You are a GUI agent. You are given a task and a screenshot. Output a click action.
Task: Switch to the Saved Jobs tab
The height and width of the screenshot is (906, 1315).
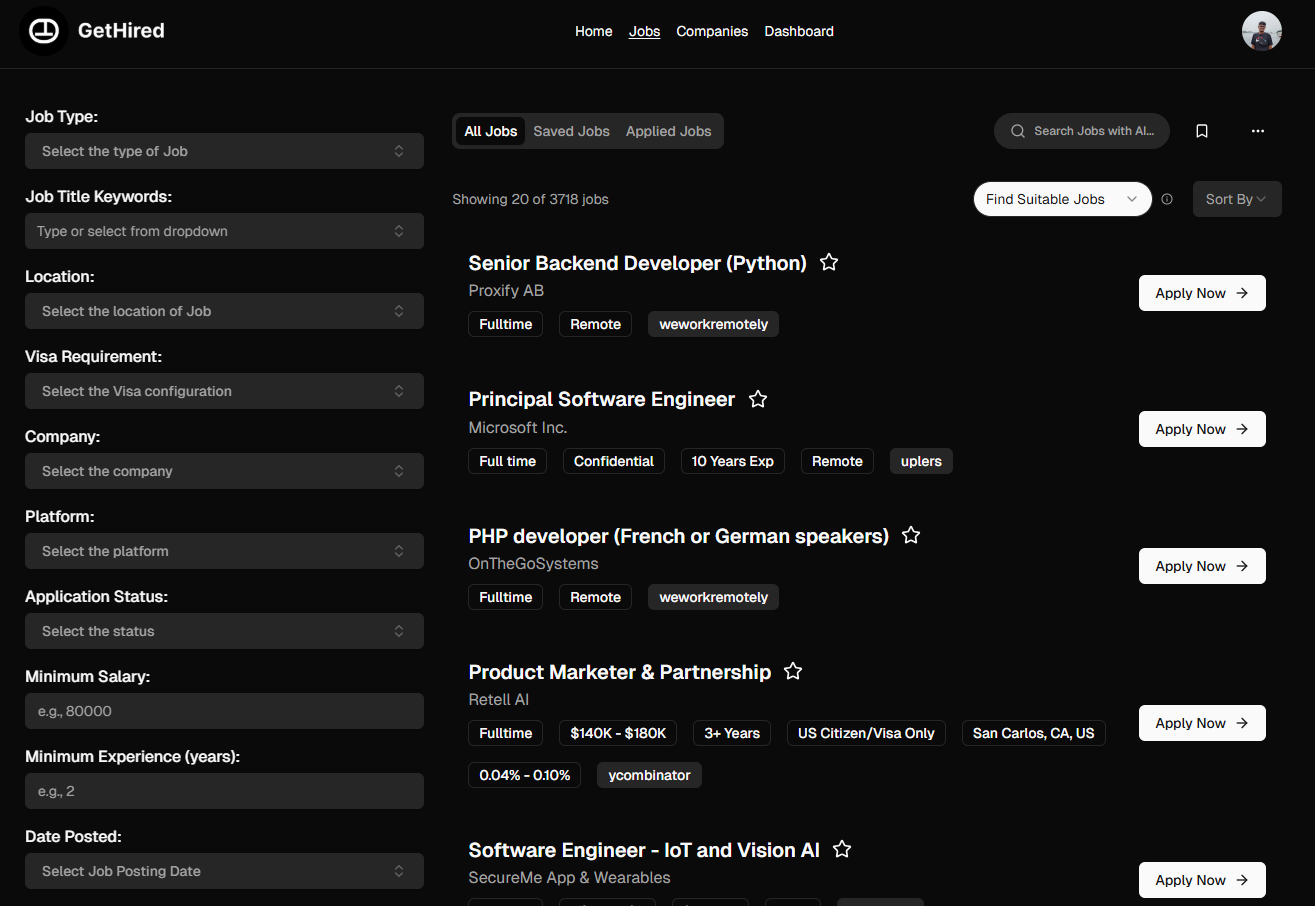click(571, 131)
